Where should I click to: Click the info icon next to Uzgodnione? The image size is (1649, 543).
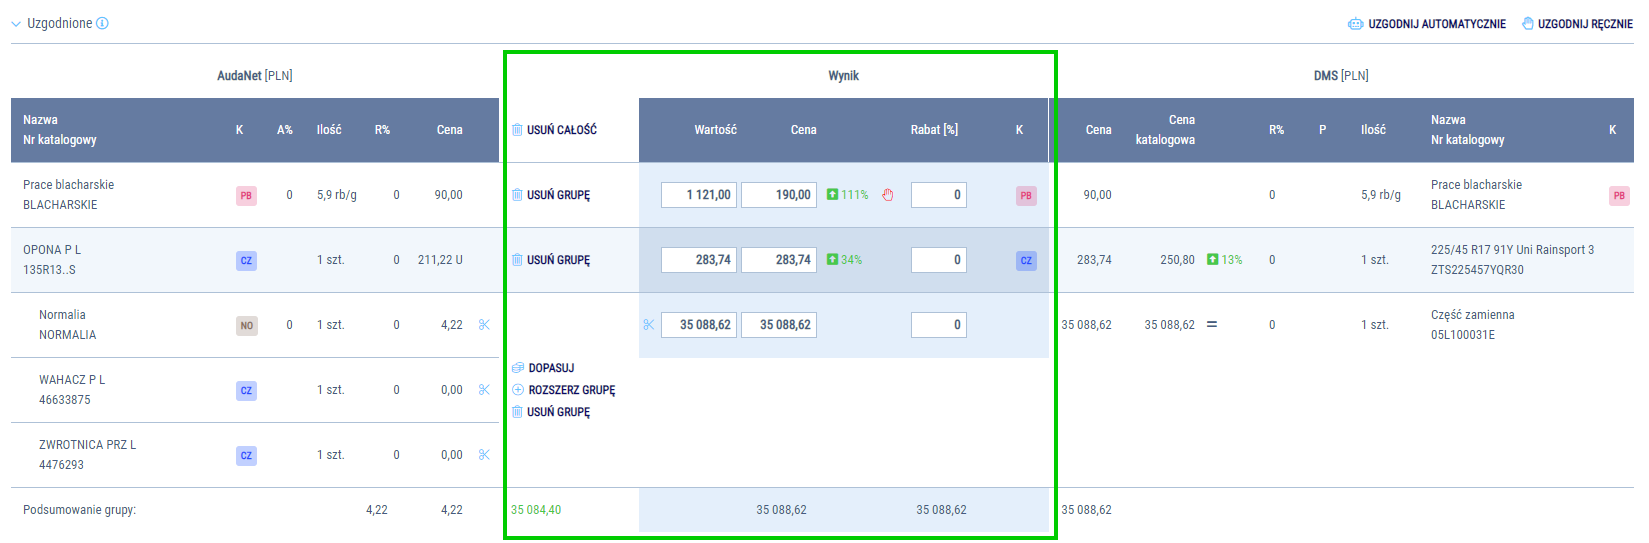(102, 23)
